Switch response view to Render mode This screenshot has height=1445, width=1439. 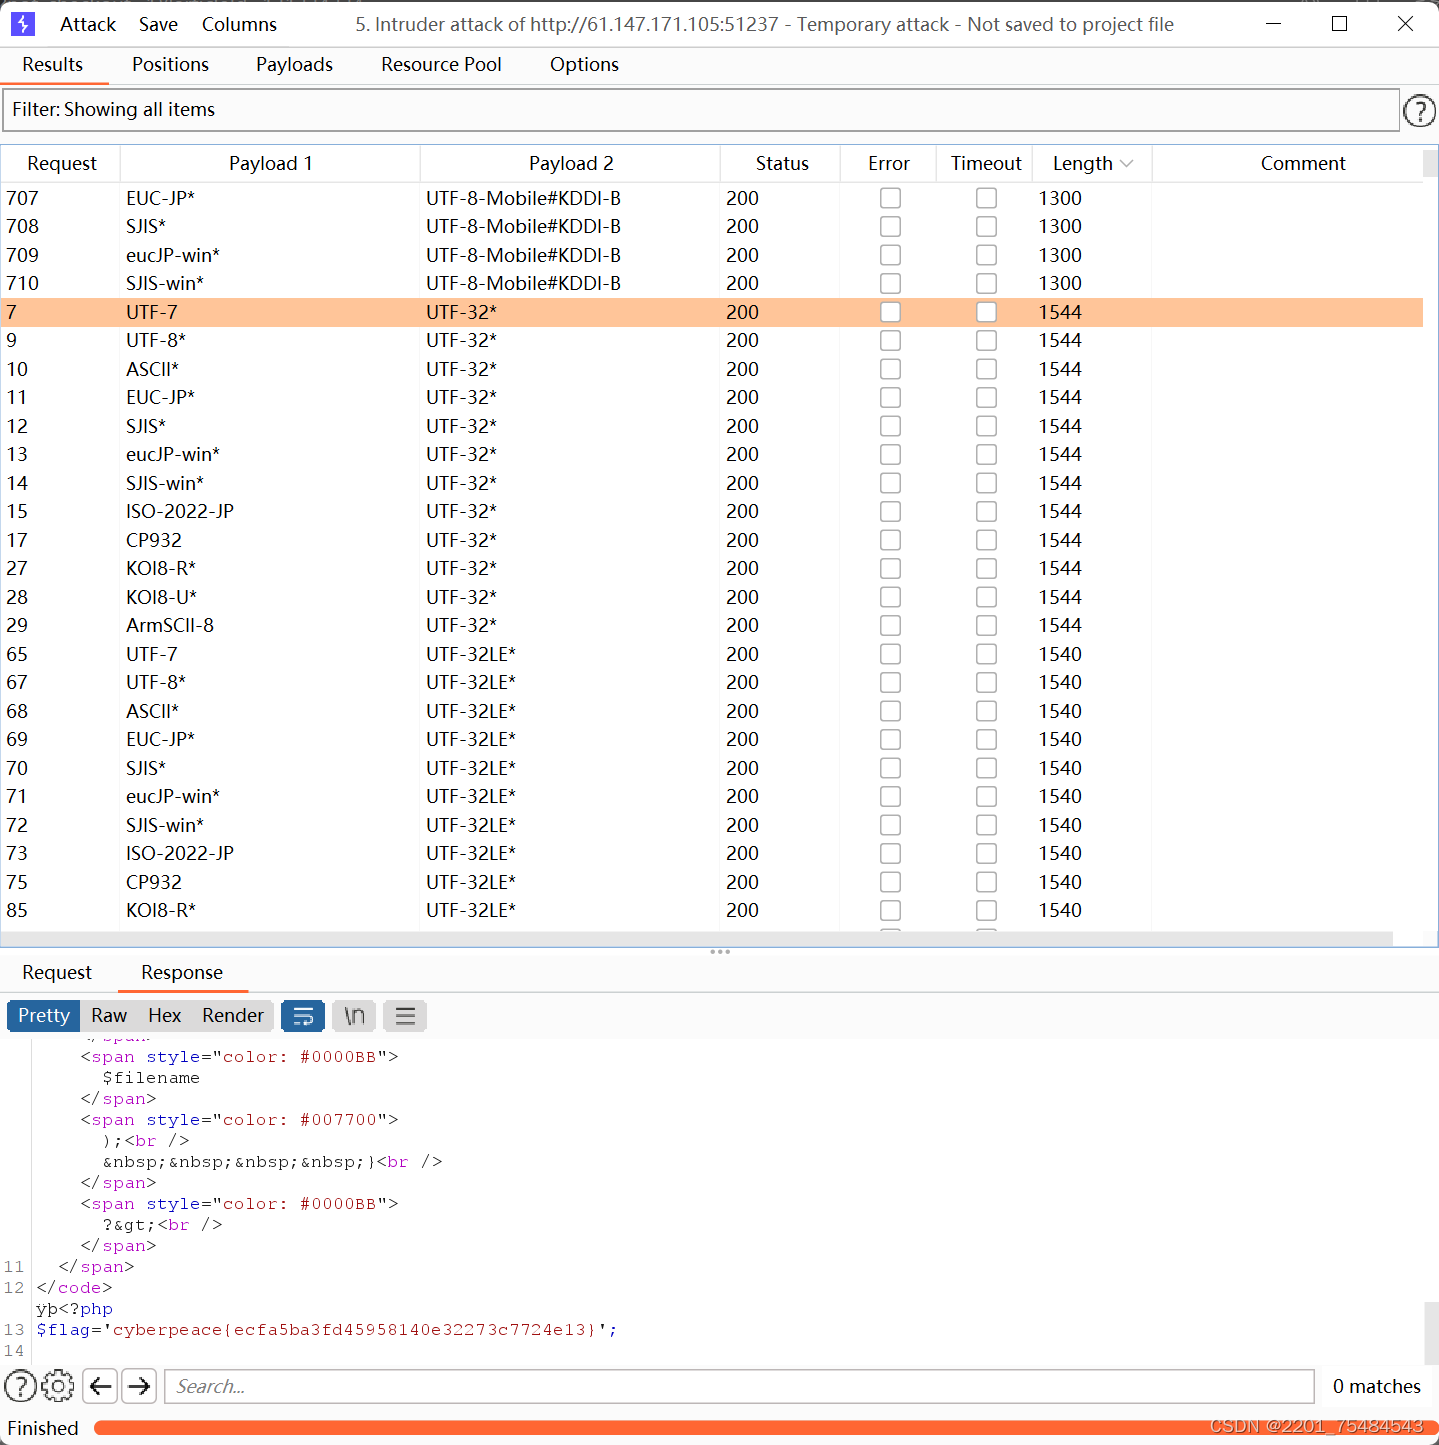232,1015
